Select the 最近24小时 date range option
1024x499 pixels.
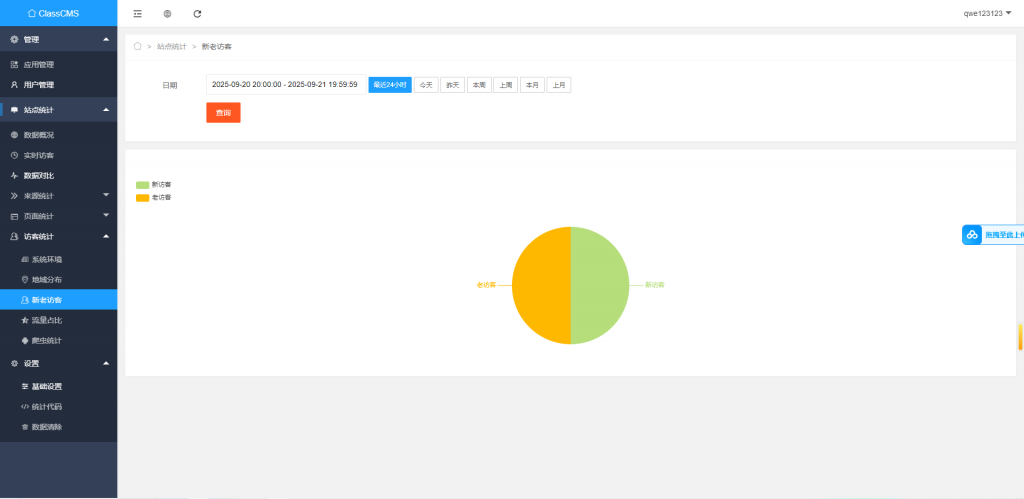pos(390,85)
